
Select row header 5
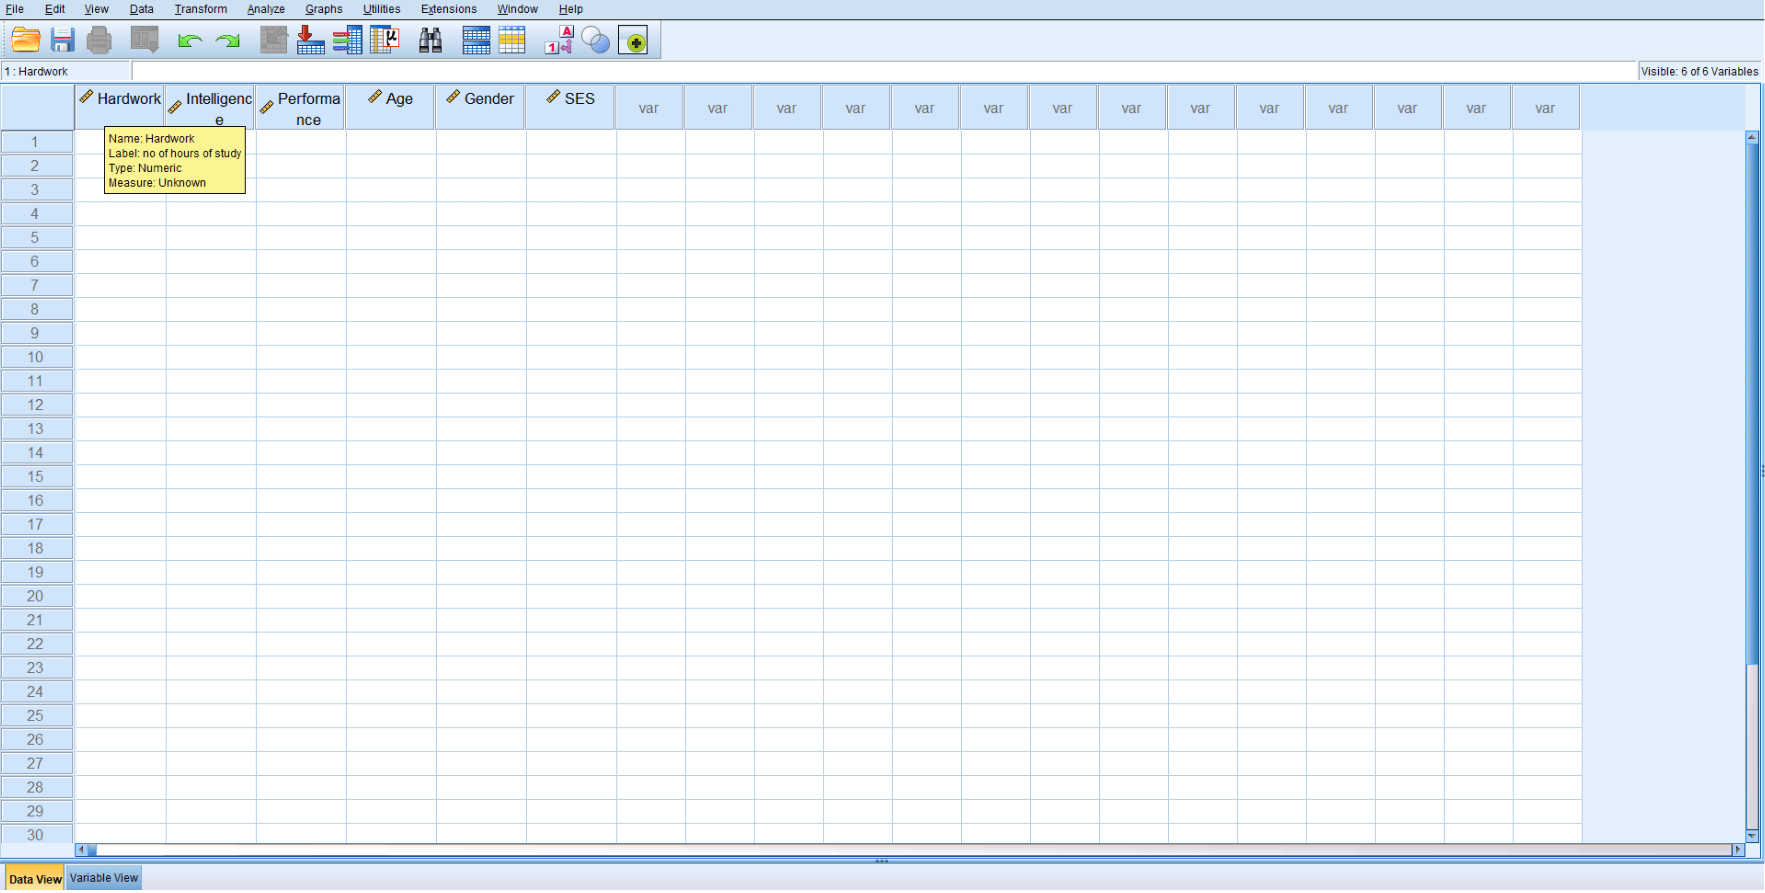point(36,238)
